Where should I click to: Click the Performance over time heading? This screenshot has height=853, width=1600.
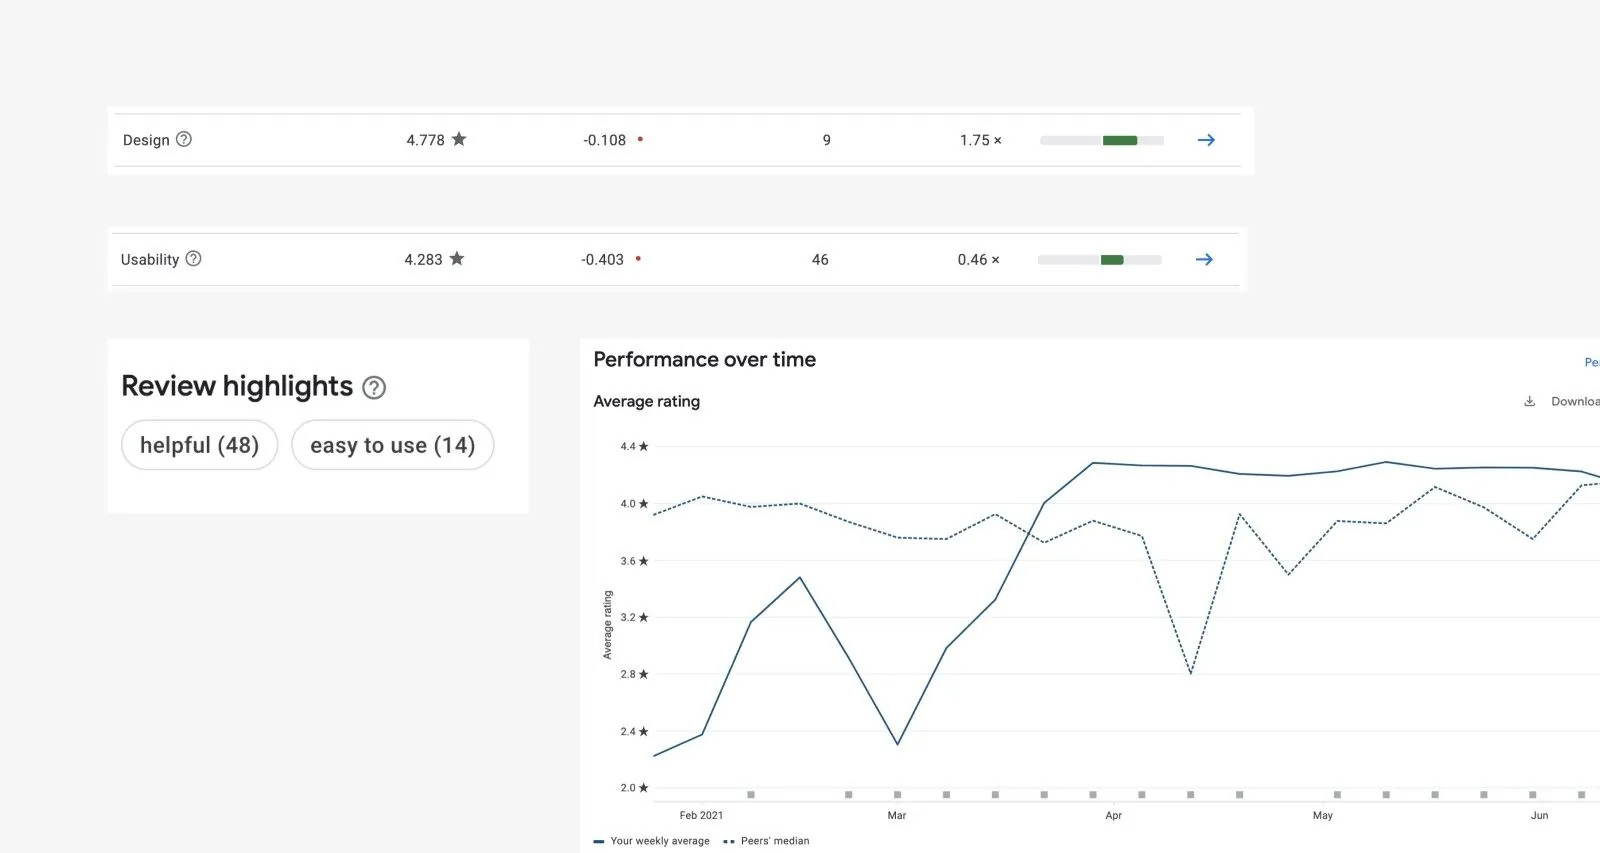[704, 359]
